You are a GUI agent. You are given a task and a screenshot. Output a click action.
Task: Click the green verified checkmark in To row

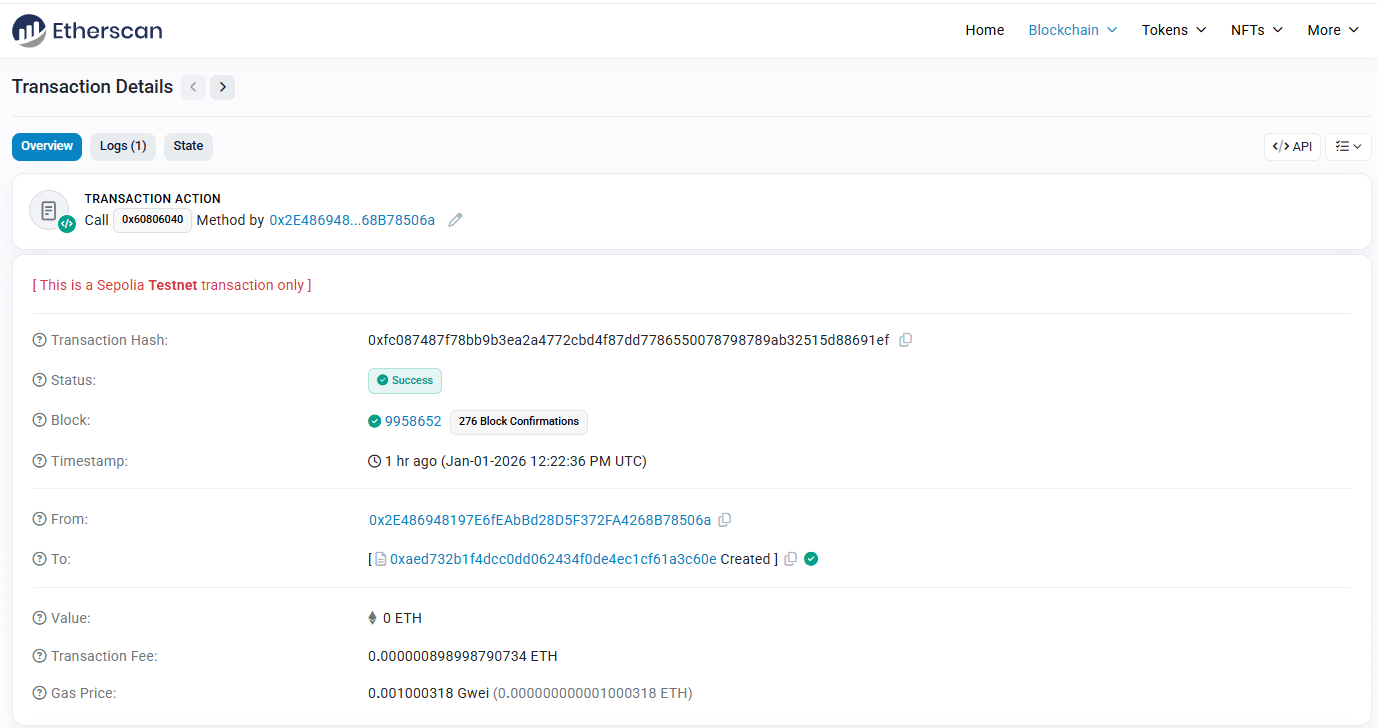coord(811,559)
